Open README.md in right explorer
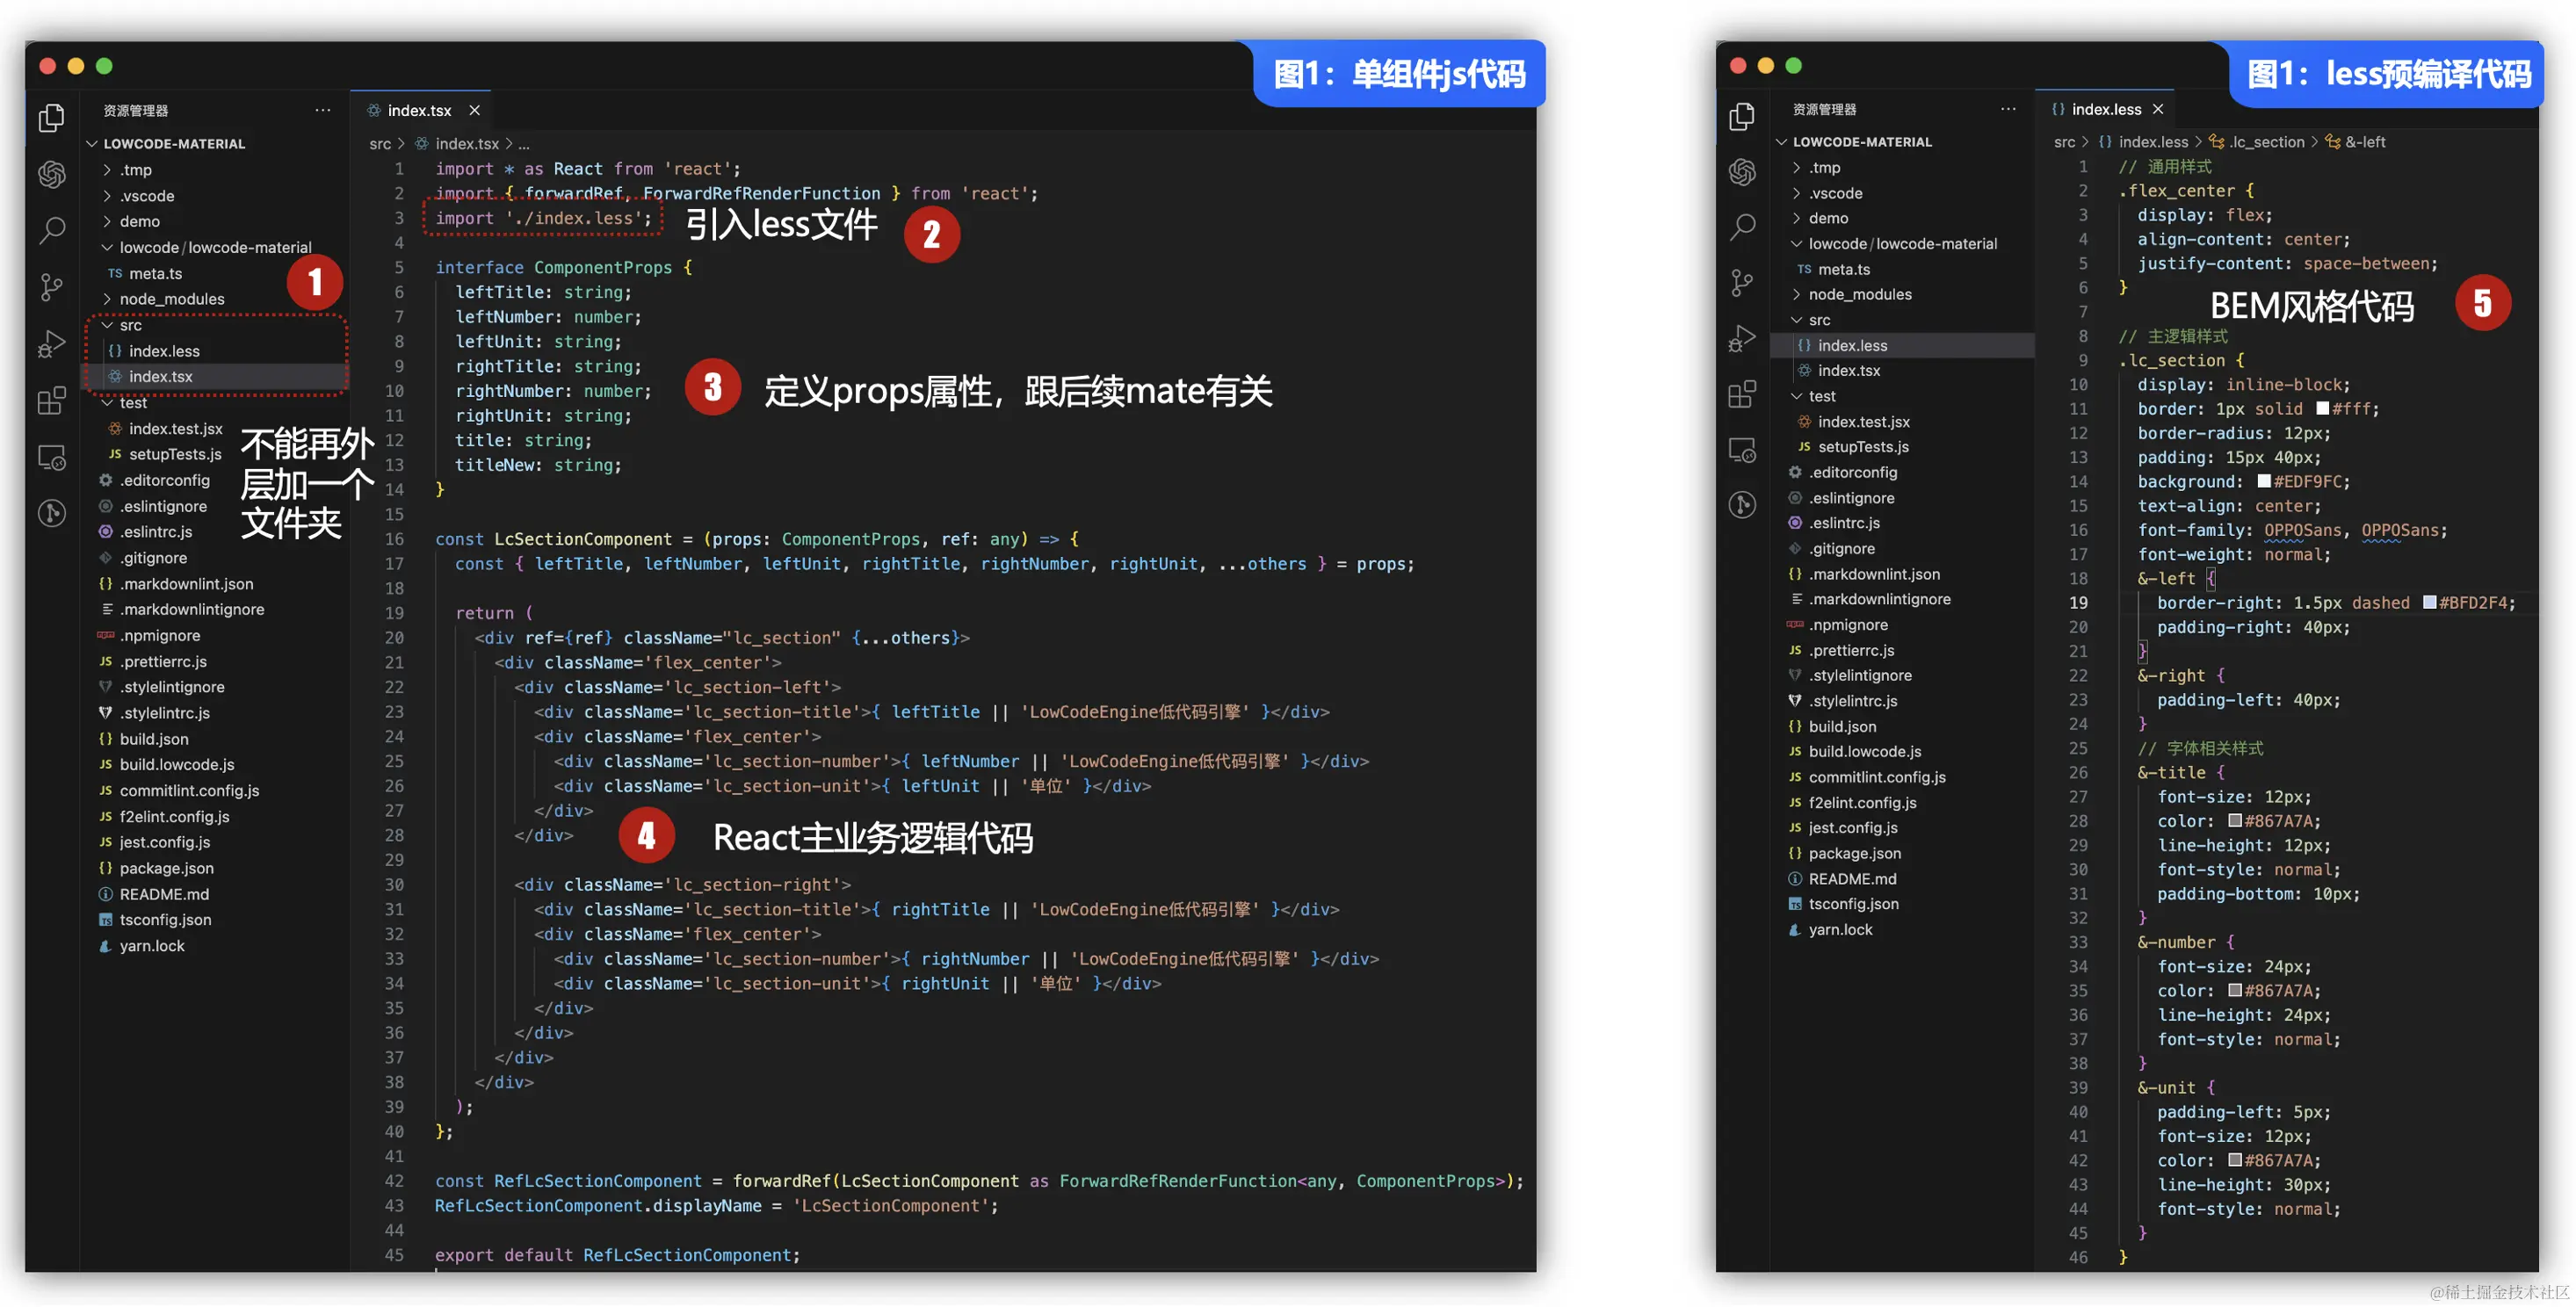Image resolution: width=2576 pixels, height=1307 pixels. pos(1851,878)
